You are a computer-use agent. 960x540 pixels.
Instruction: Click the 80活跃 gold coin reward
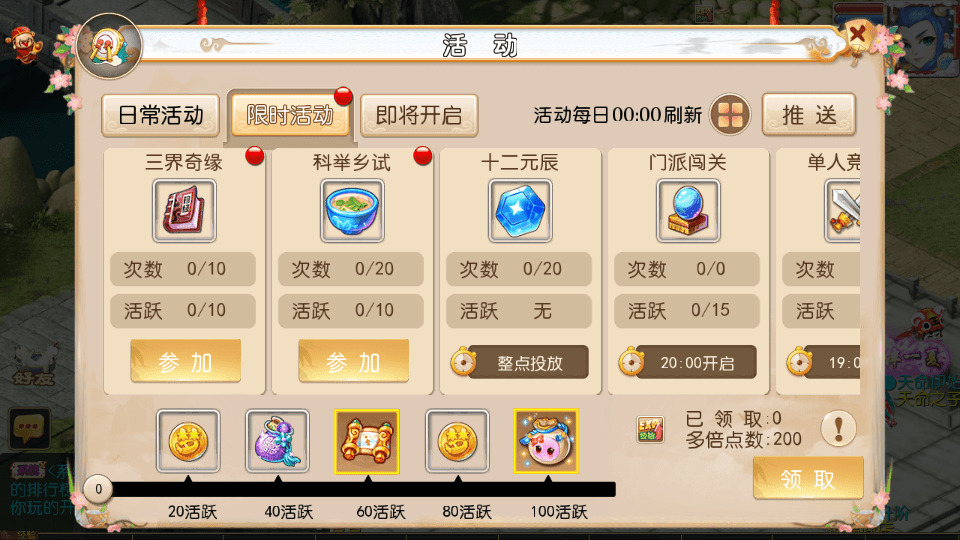pos(457,441)
